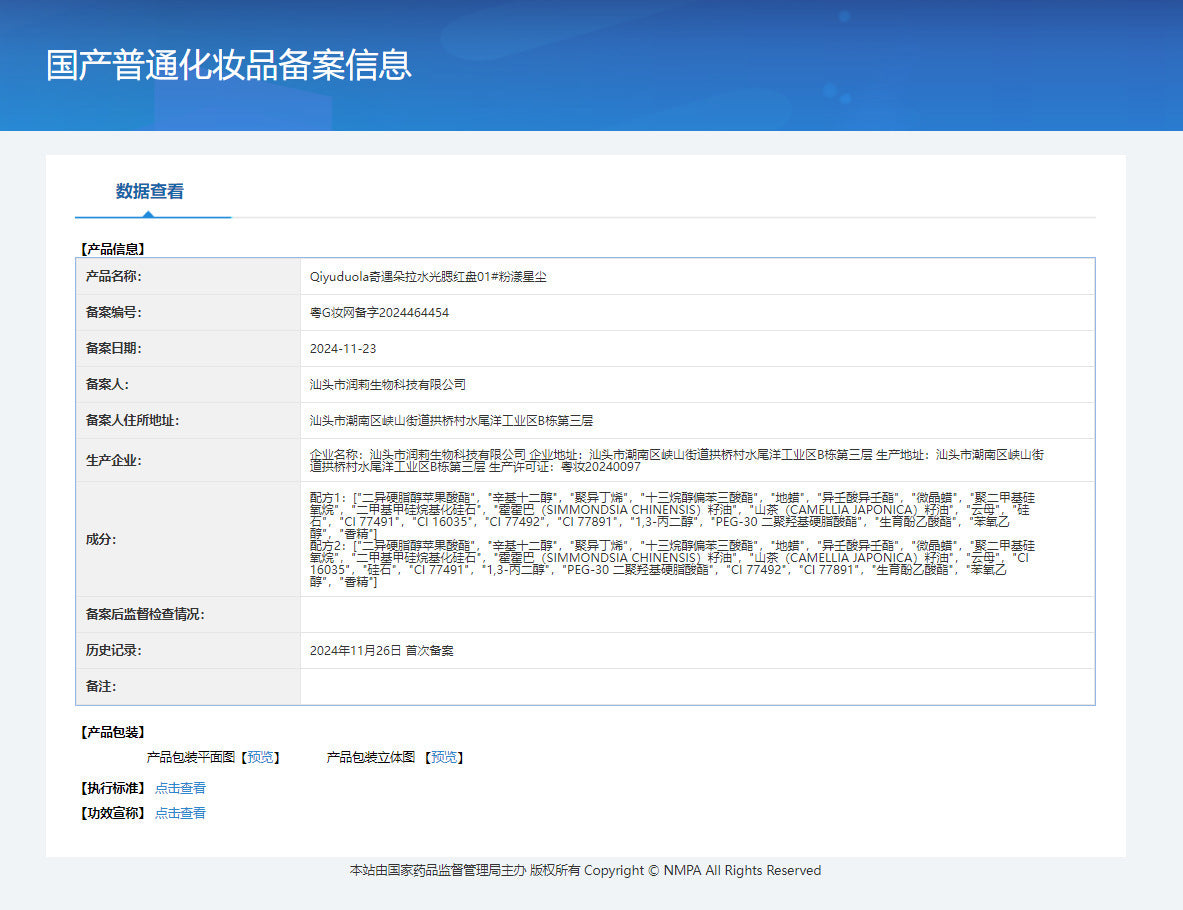Image resolution: width=1183 pixels, height=910 pixels.
Task: Click 点击查看 next to 功效宣称
Action: pos(180,813)
